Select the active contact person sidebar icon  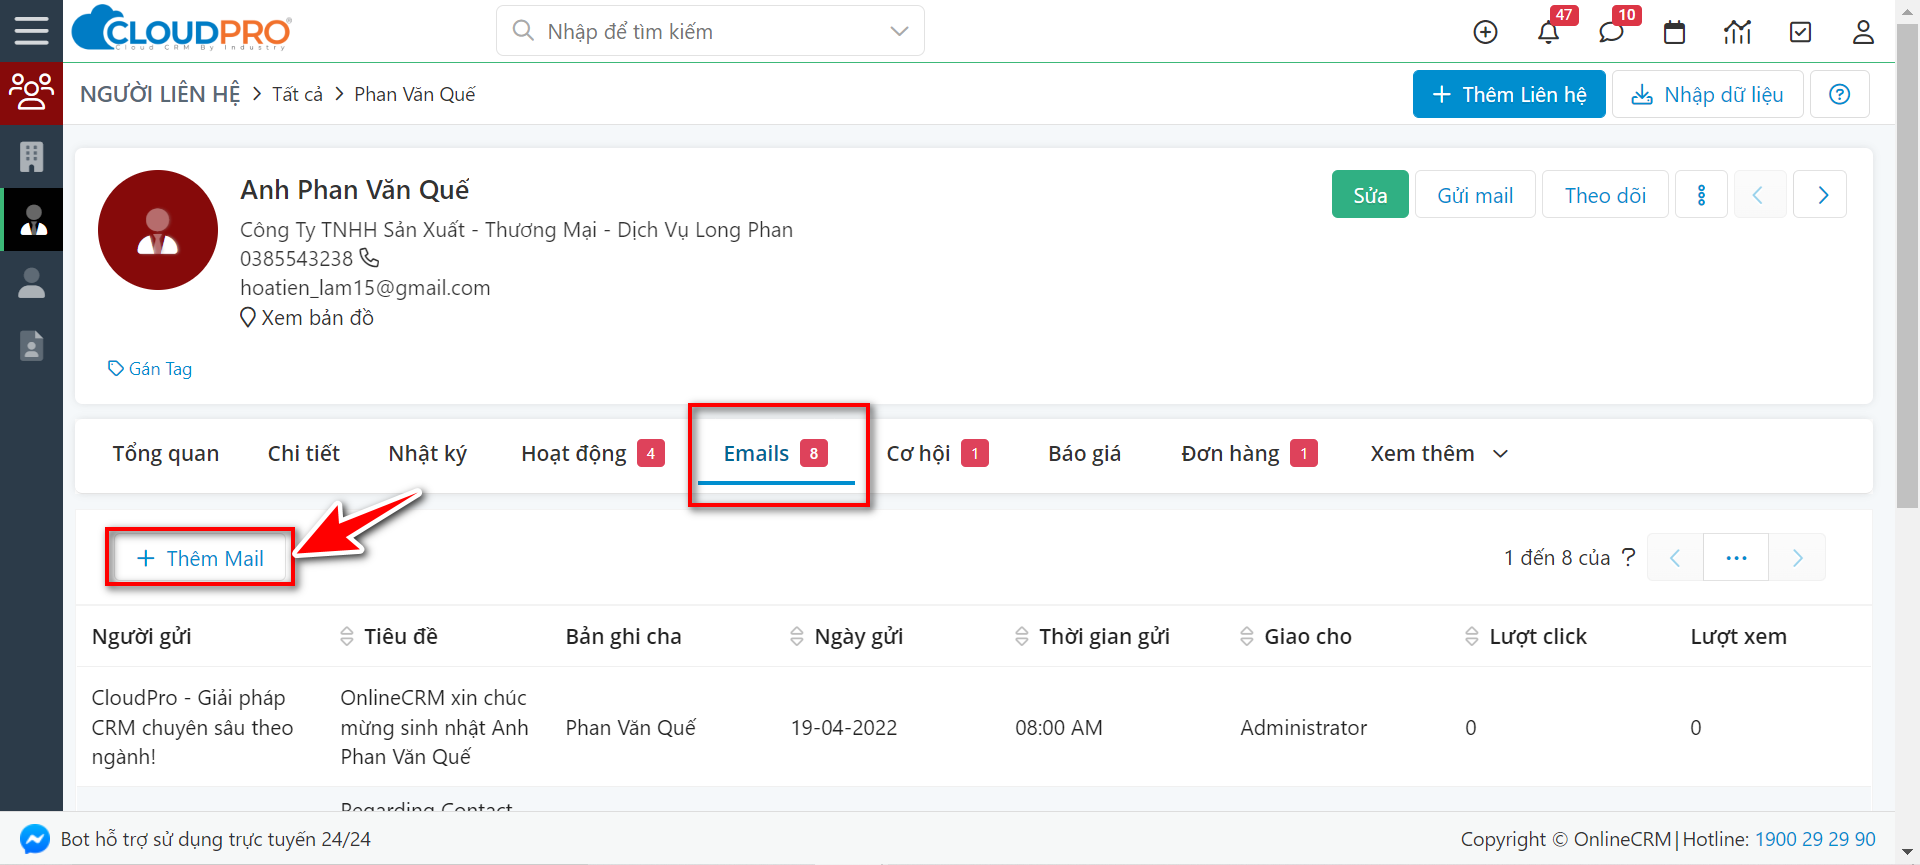pos(33,219)
